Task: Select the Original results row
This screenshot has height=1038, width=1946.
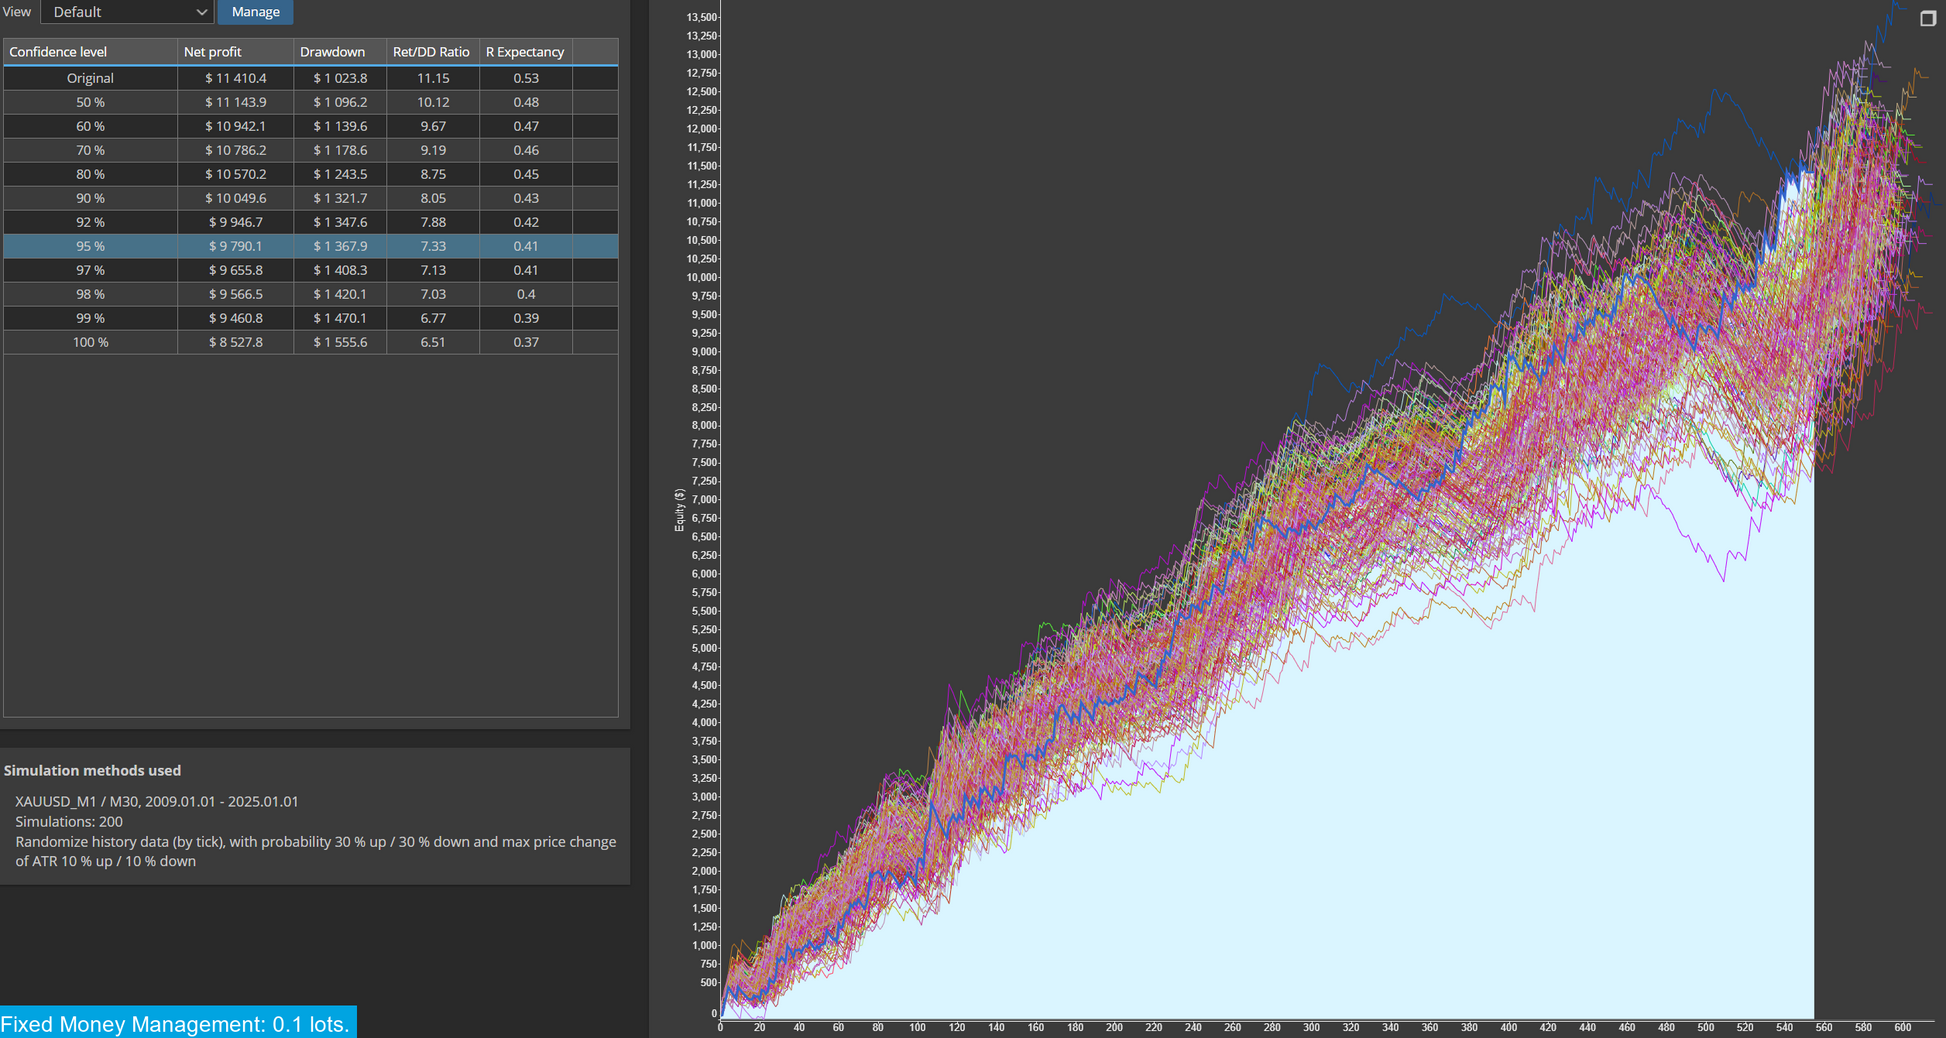Action: point(311,78)
